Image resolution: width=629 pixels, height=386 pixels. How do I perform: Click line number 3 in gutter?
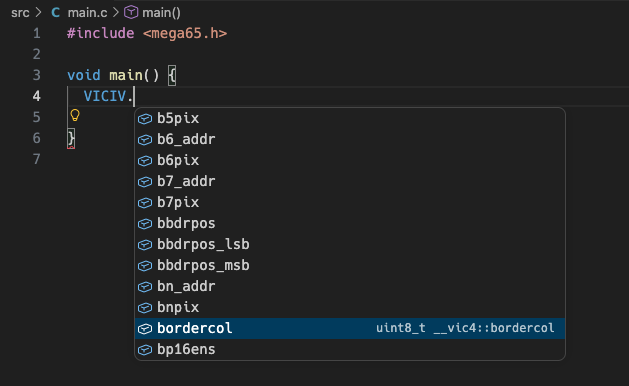click(x=37, y=75)
